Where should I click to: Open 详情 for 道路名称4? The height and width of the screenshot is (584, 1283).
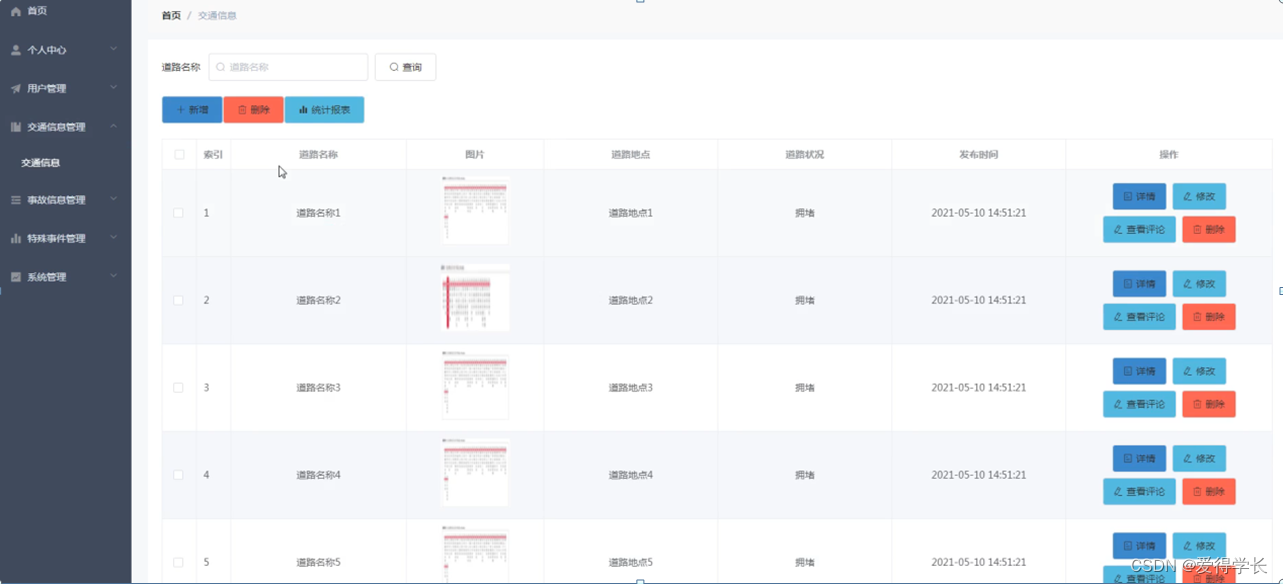[1139, 458]
